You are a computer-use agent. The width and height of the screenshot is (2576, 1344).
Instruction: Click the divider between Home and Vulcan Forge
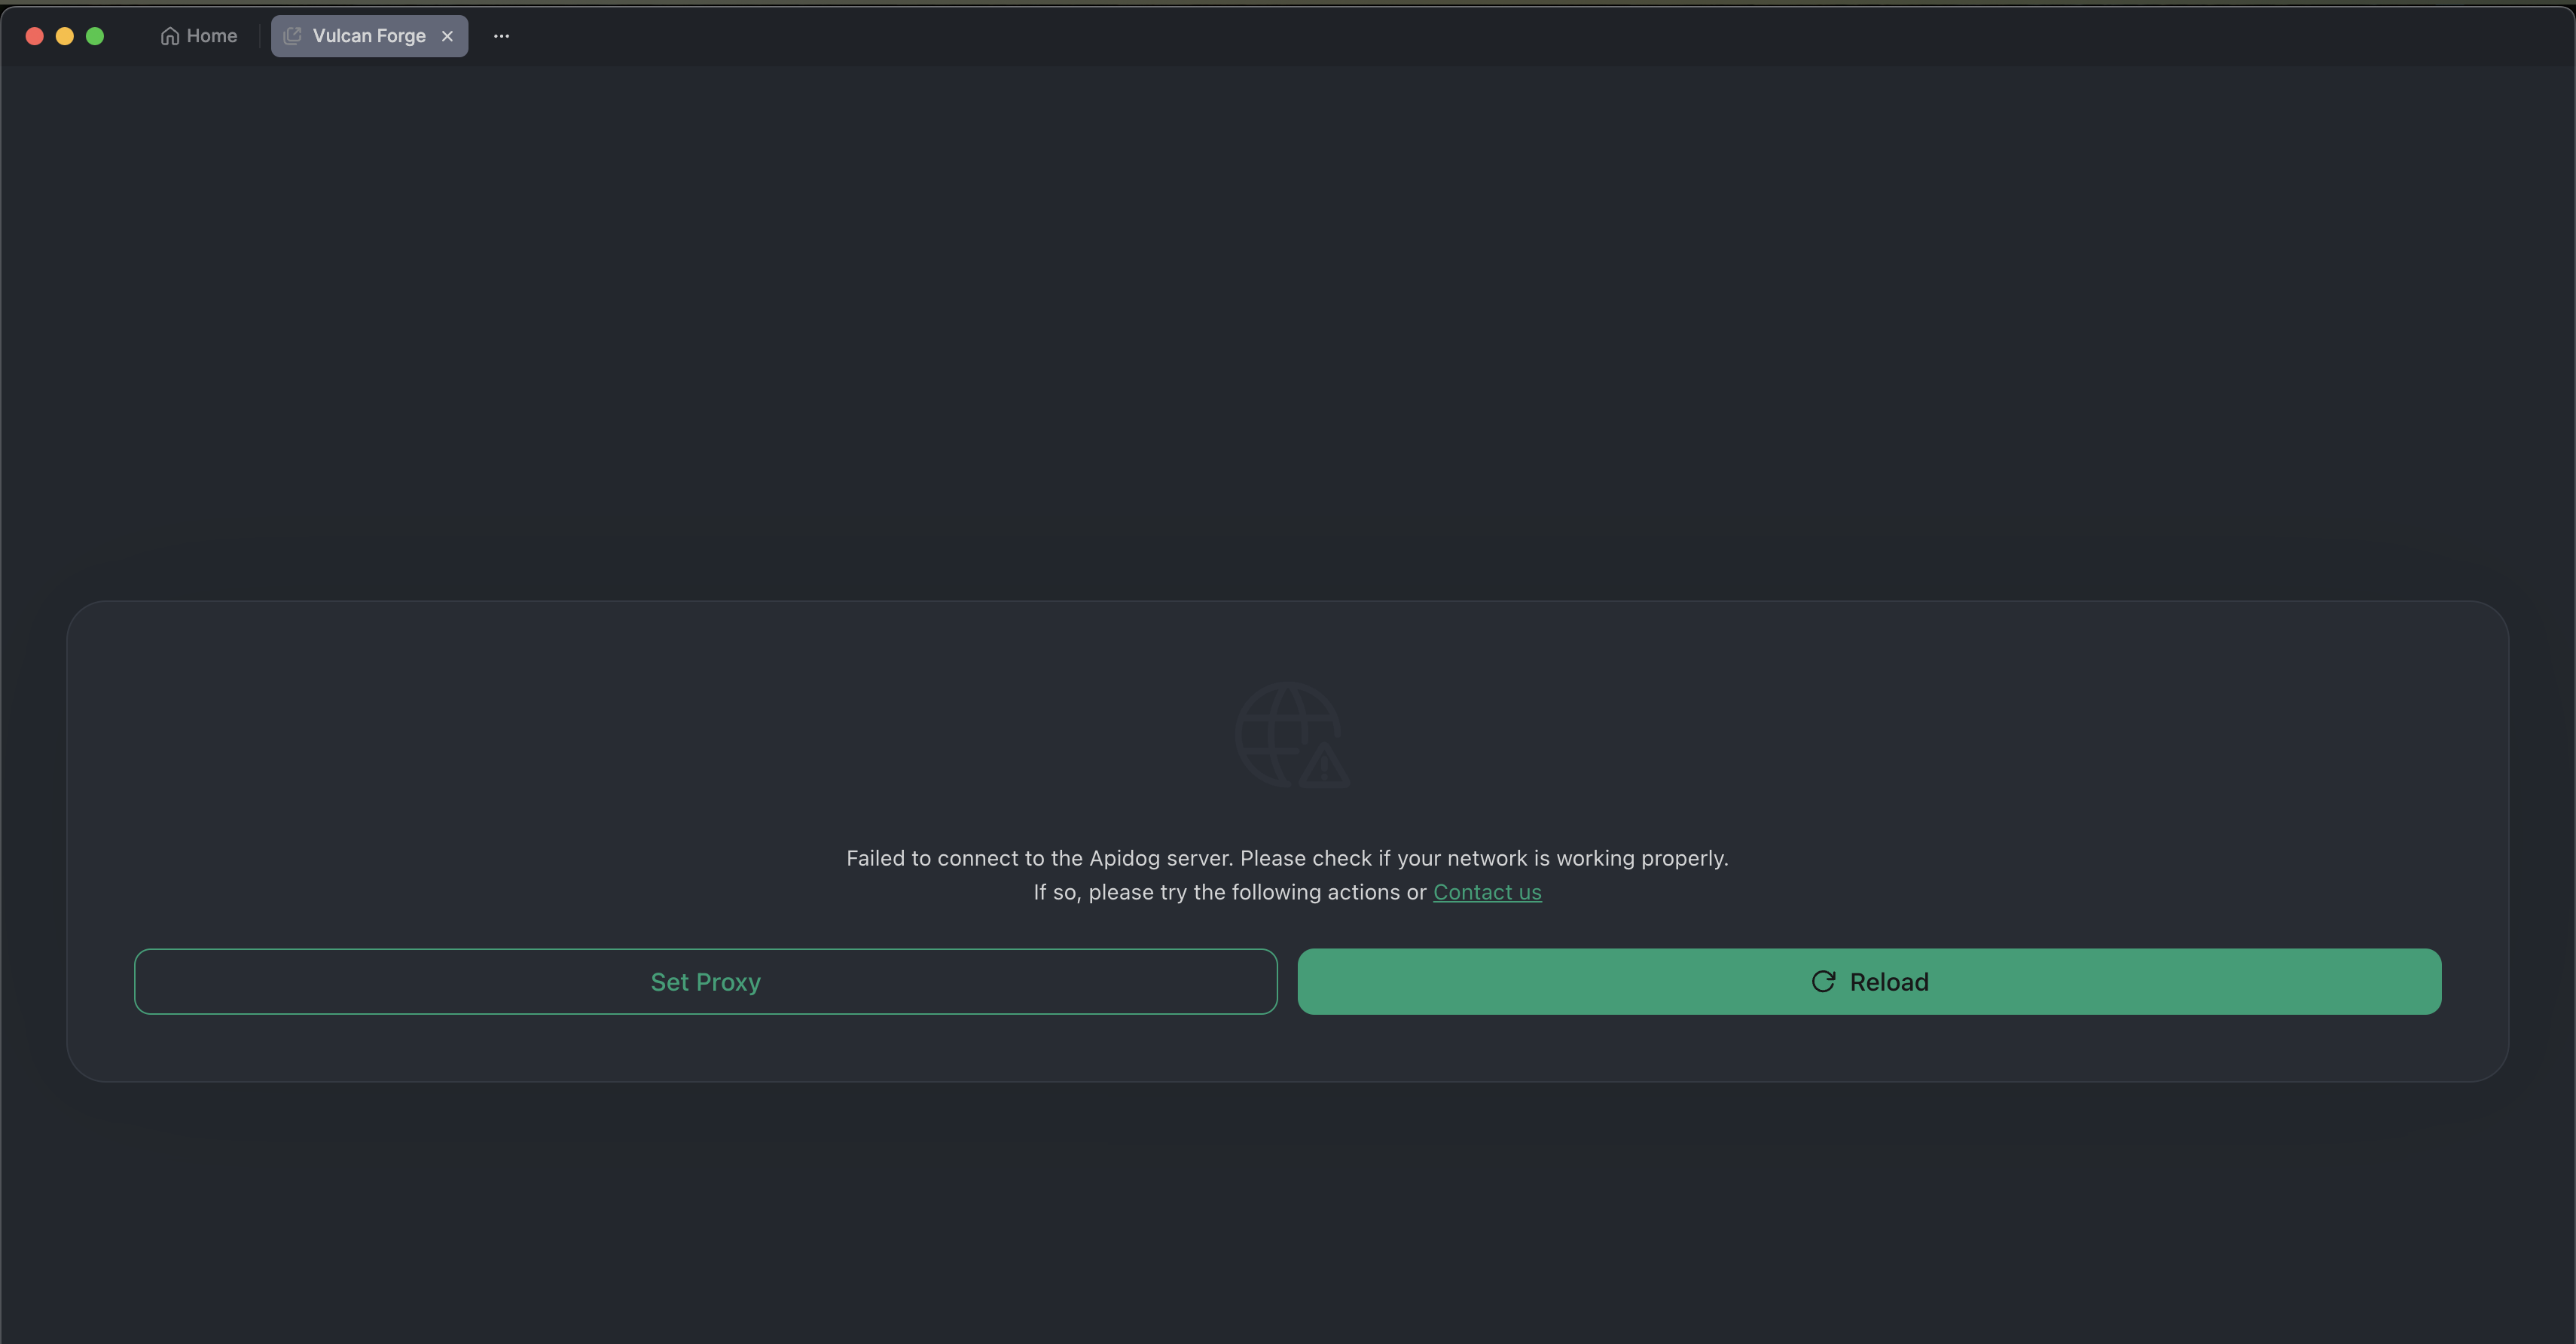pos(259,36)
